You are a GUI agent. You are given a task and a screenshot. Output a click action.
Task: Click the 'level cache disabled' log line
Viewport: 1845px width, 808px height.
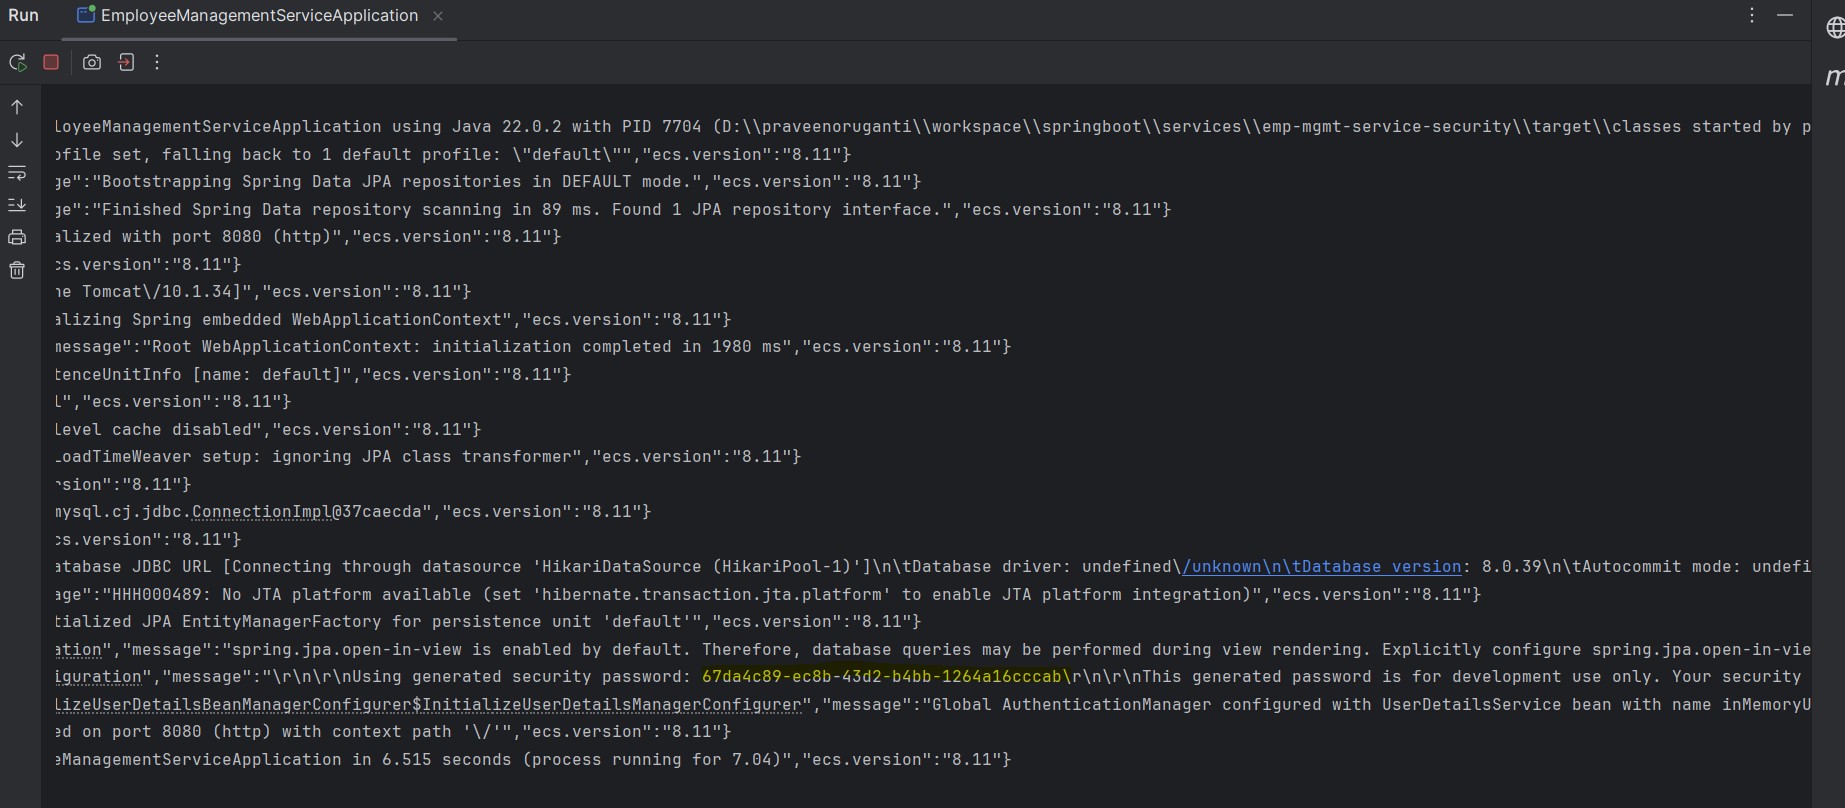268,430
